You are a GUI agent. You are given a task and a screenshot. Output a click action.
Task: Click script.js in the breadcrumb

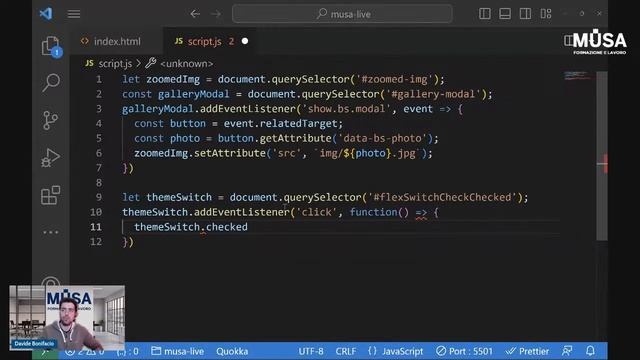115,64
